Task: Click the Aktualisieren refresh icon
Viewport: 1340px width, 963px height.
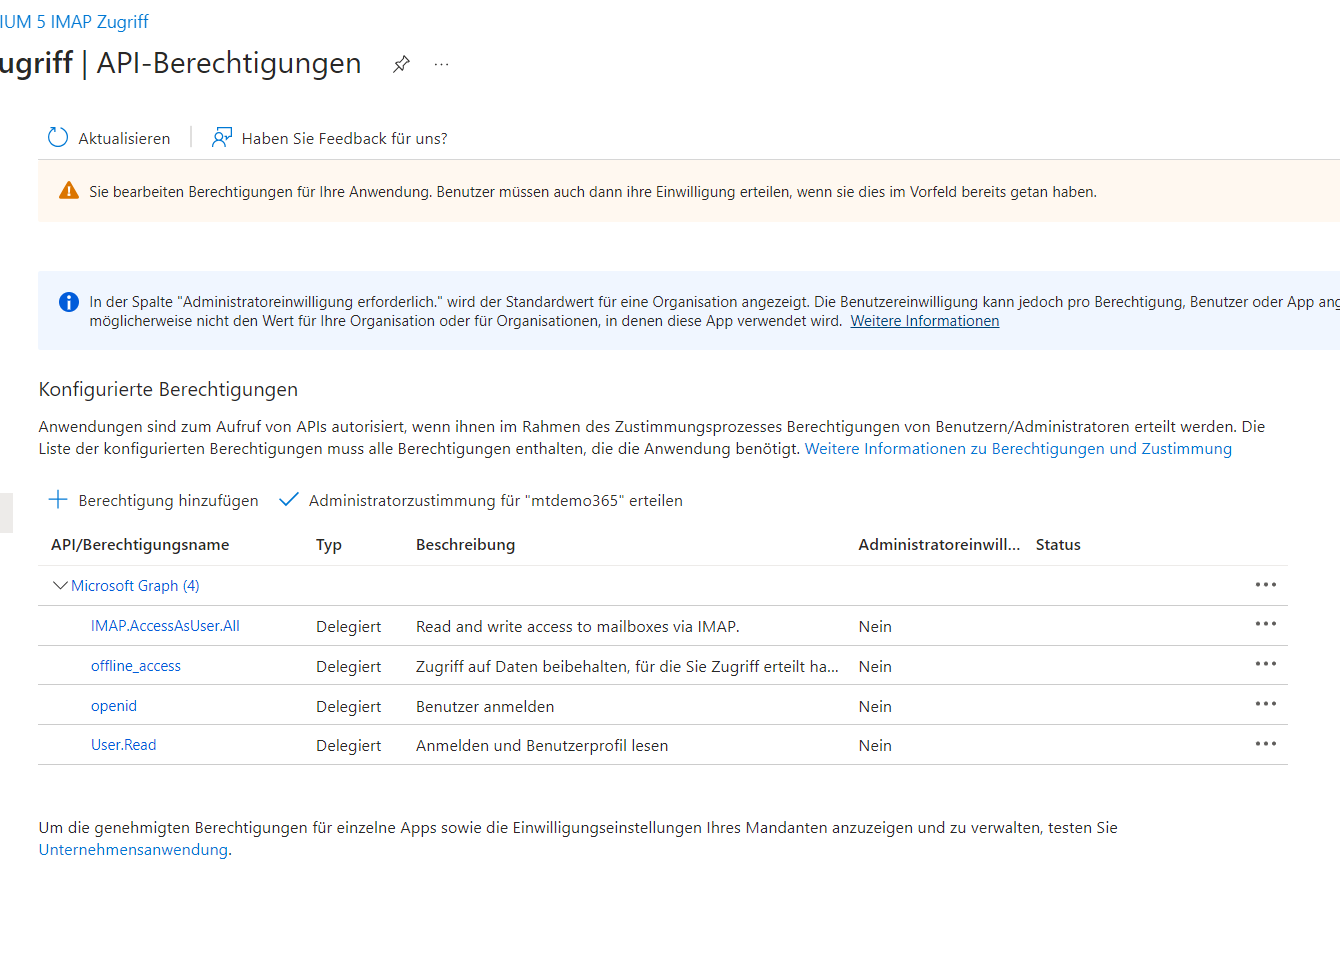Action: 58,138
